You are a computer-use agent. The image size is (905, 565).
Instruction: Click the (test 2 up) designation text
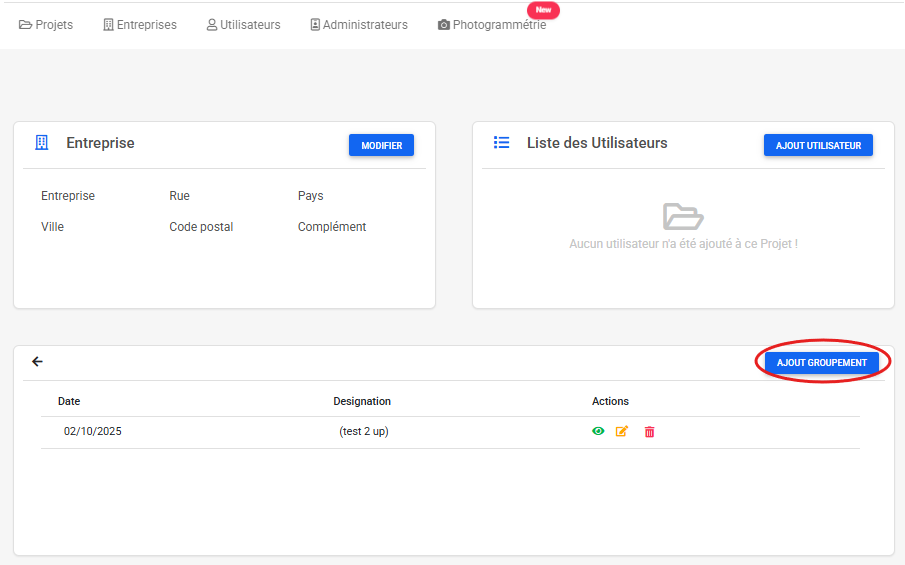[x=362, y=432]
